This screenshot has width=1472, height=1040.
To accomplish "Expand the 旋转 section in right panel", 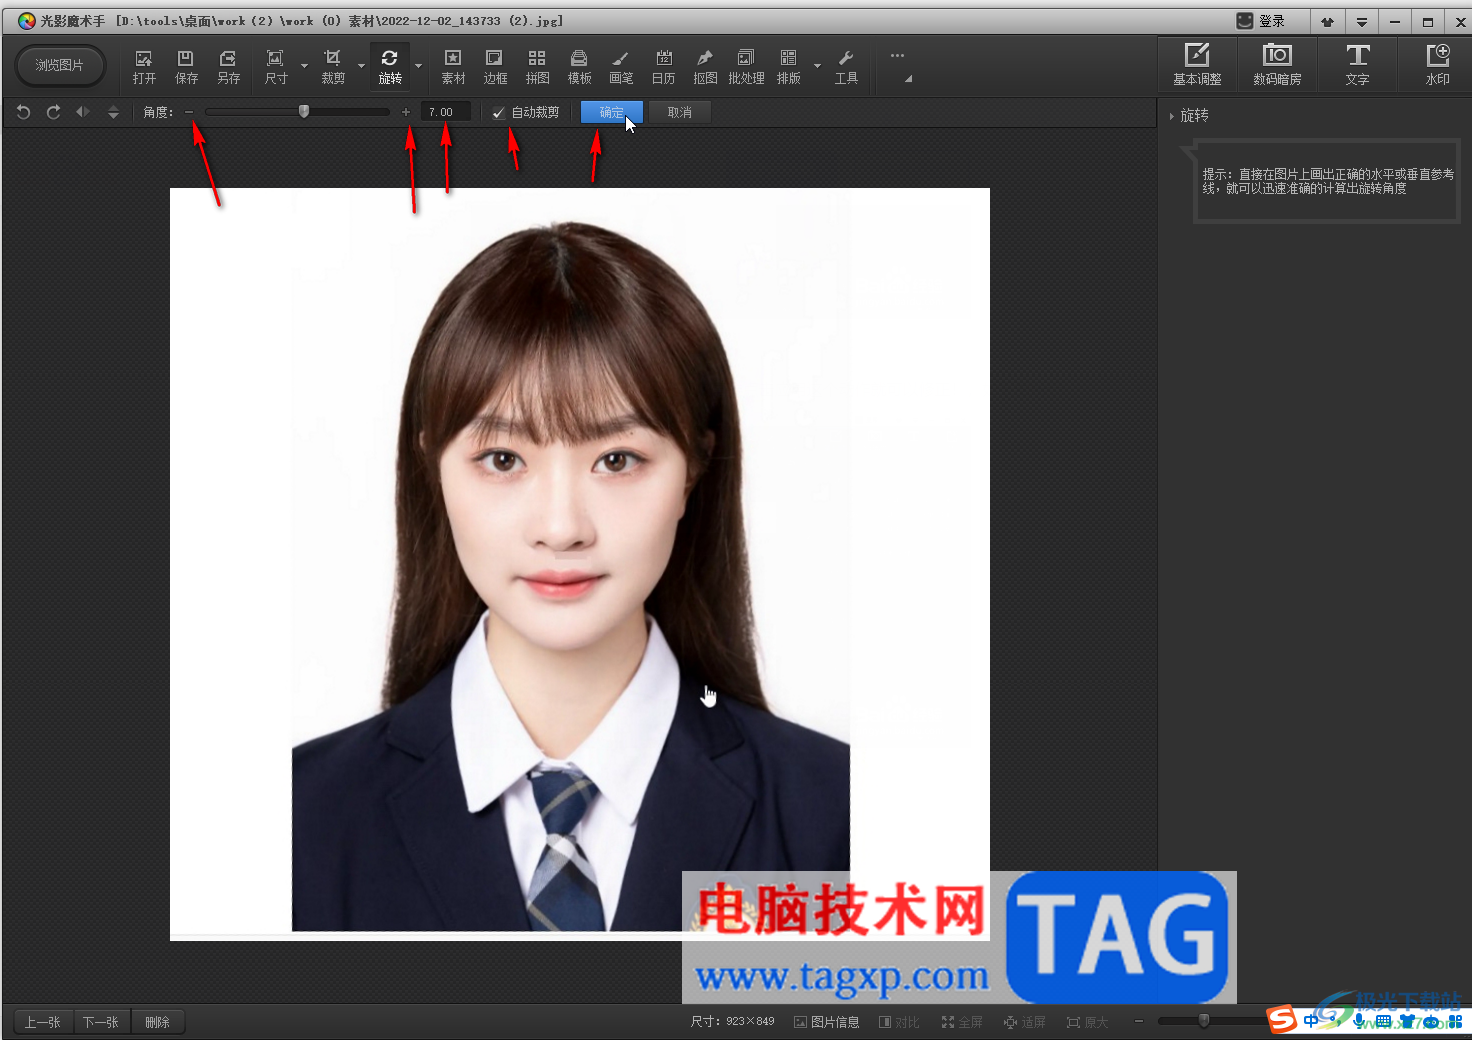I will pyautogui.click(x=1172, y=116).
